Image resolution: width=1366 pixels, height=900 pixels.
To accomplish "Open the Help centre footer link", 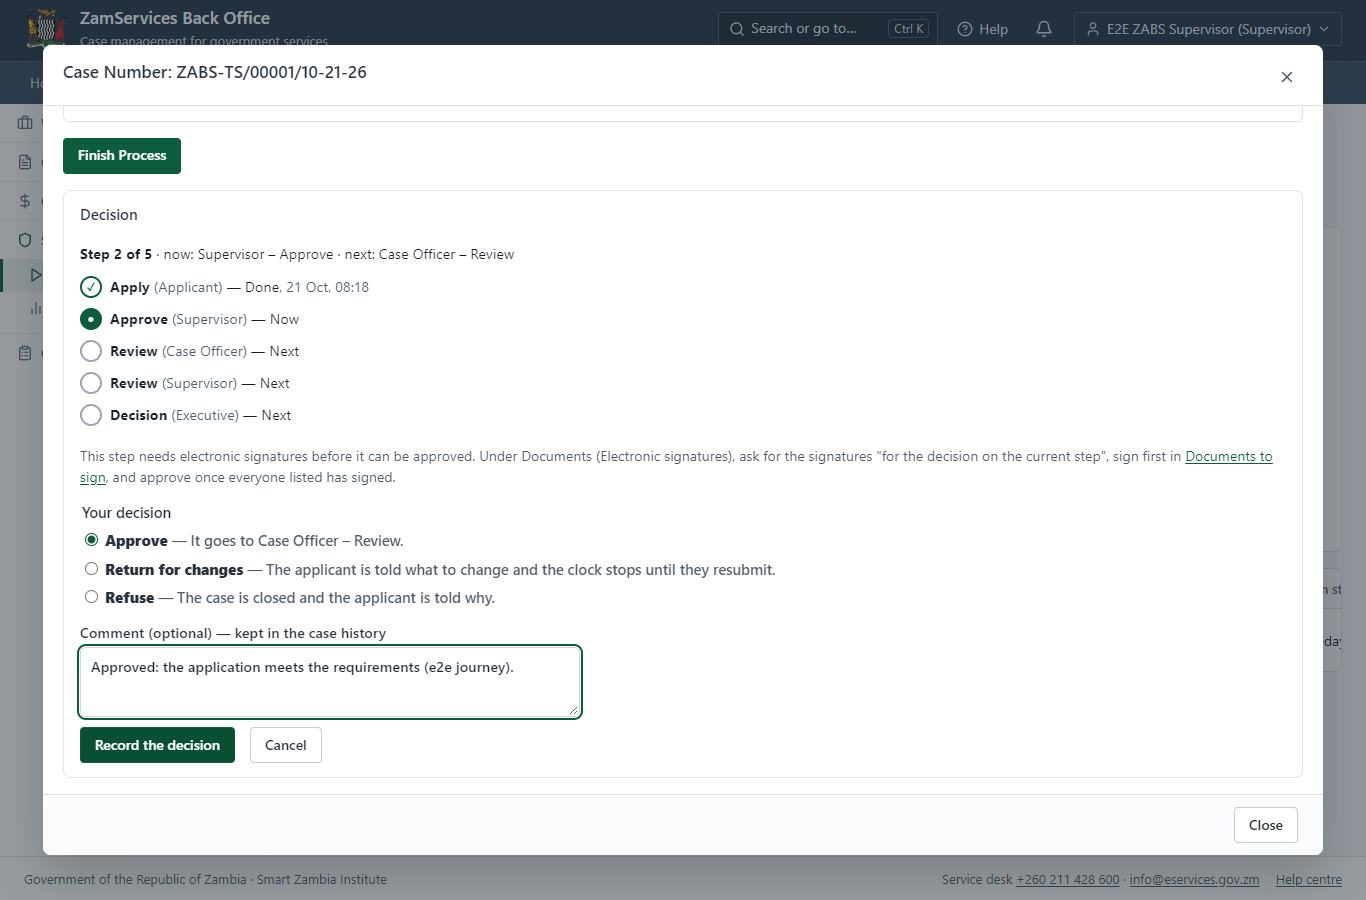I will coord(1309,880).
